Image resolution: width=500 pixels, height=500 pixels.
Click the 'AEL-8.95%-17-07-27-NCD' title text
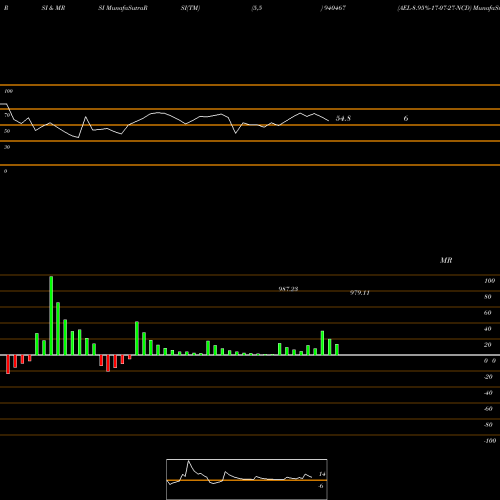(x=434, y=8)
